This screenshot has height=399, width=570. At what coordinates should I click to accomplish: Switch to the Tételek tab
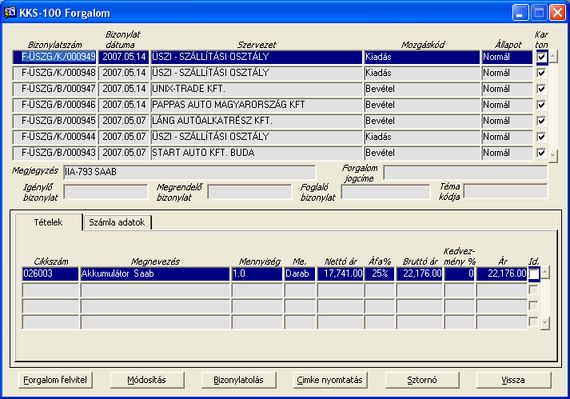point(48,222)
